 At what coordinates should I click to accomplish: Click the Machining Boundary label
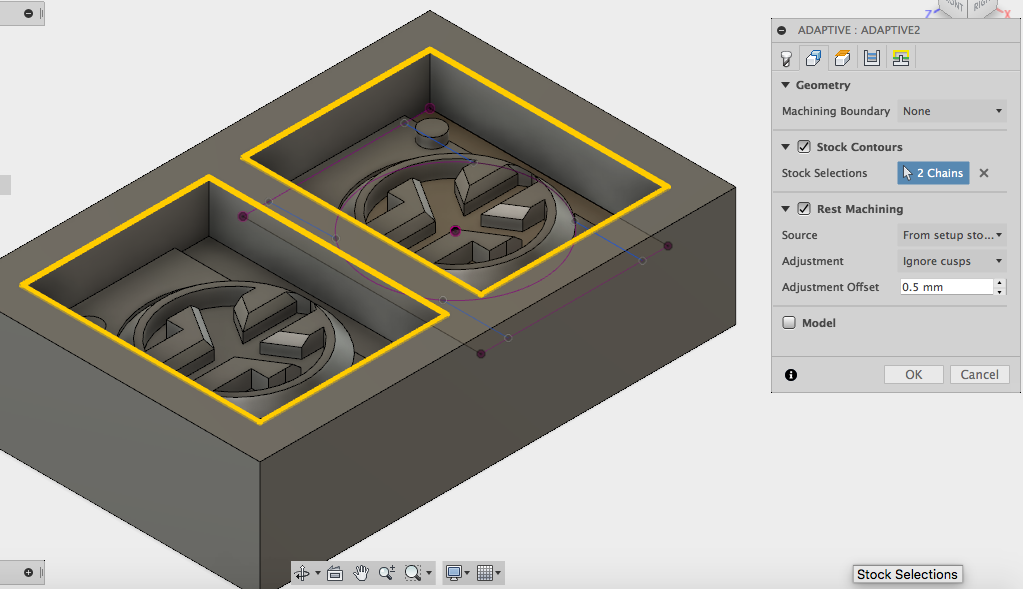836,111
